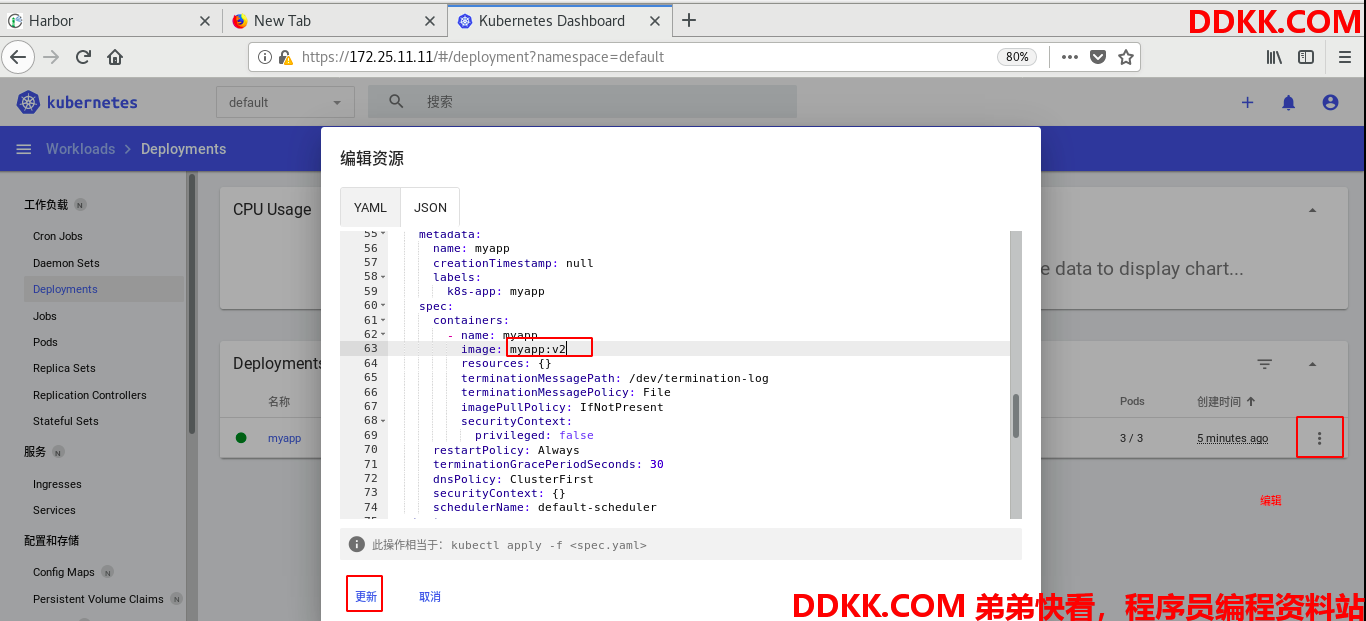1366x621 pixels.
Task: Click the green status dot of myapp
Action: (x=241, y=438)
